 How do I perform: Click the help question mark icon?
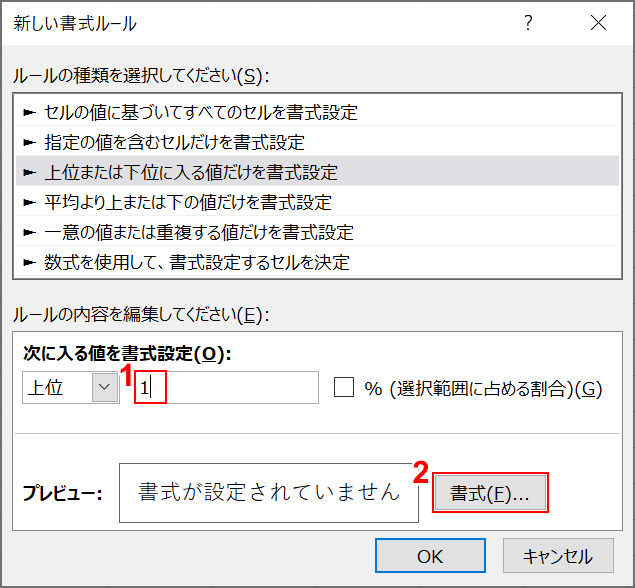point(528,23)
